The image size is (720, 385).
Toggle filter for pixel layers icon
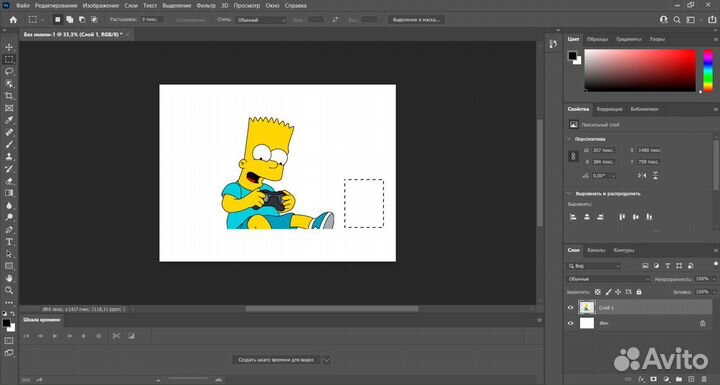coord(645,266)
